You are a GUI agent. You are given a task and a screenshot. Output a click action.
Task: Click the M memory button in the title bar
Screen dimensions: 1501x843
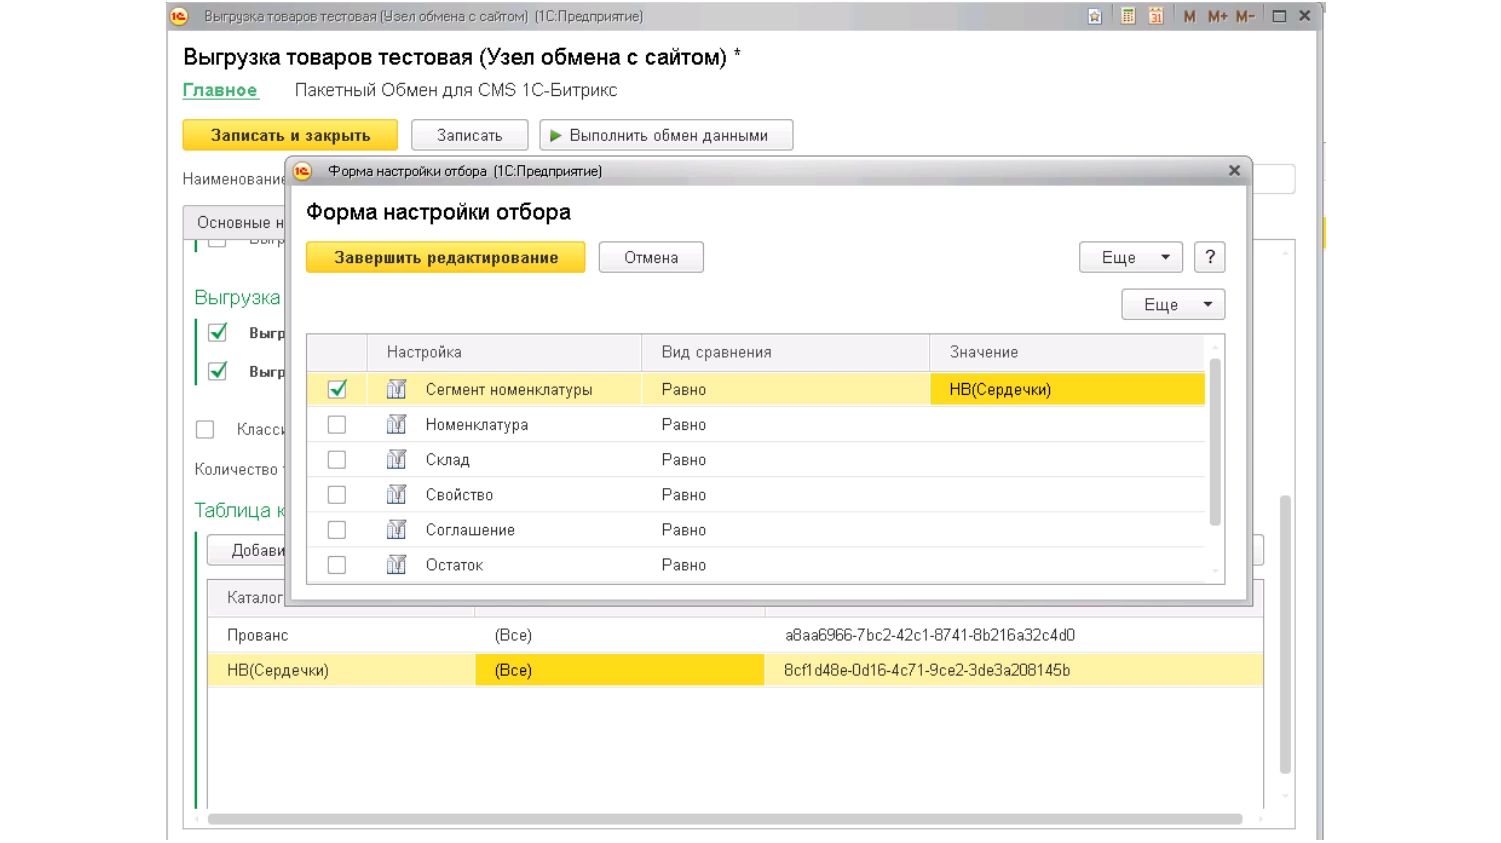1189,16
